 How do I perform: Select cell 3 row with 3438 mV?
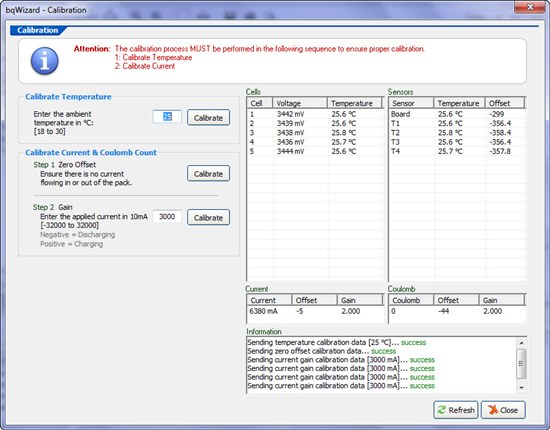point(315,133)
